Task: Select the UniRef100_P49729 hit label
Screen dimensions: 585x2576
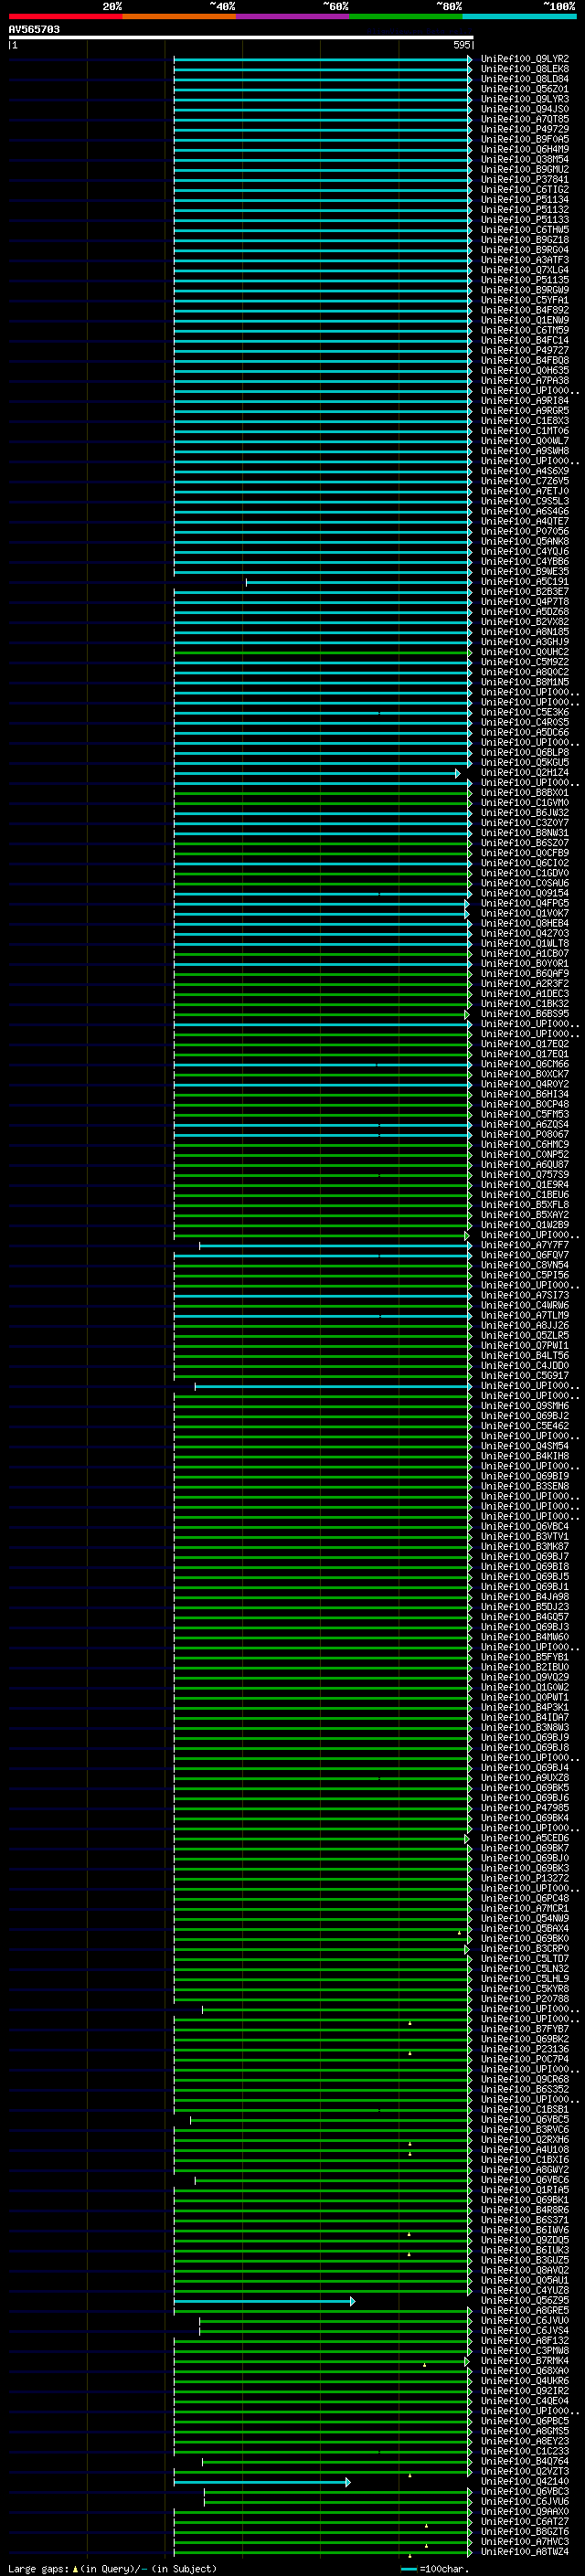Action: (524, 129)
